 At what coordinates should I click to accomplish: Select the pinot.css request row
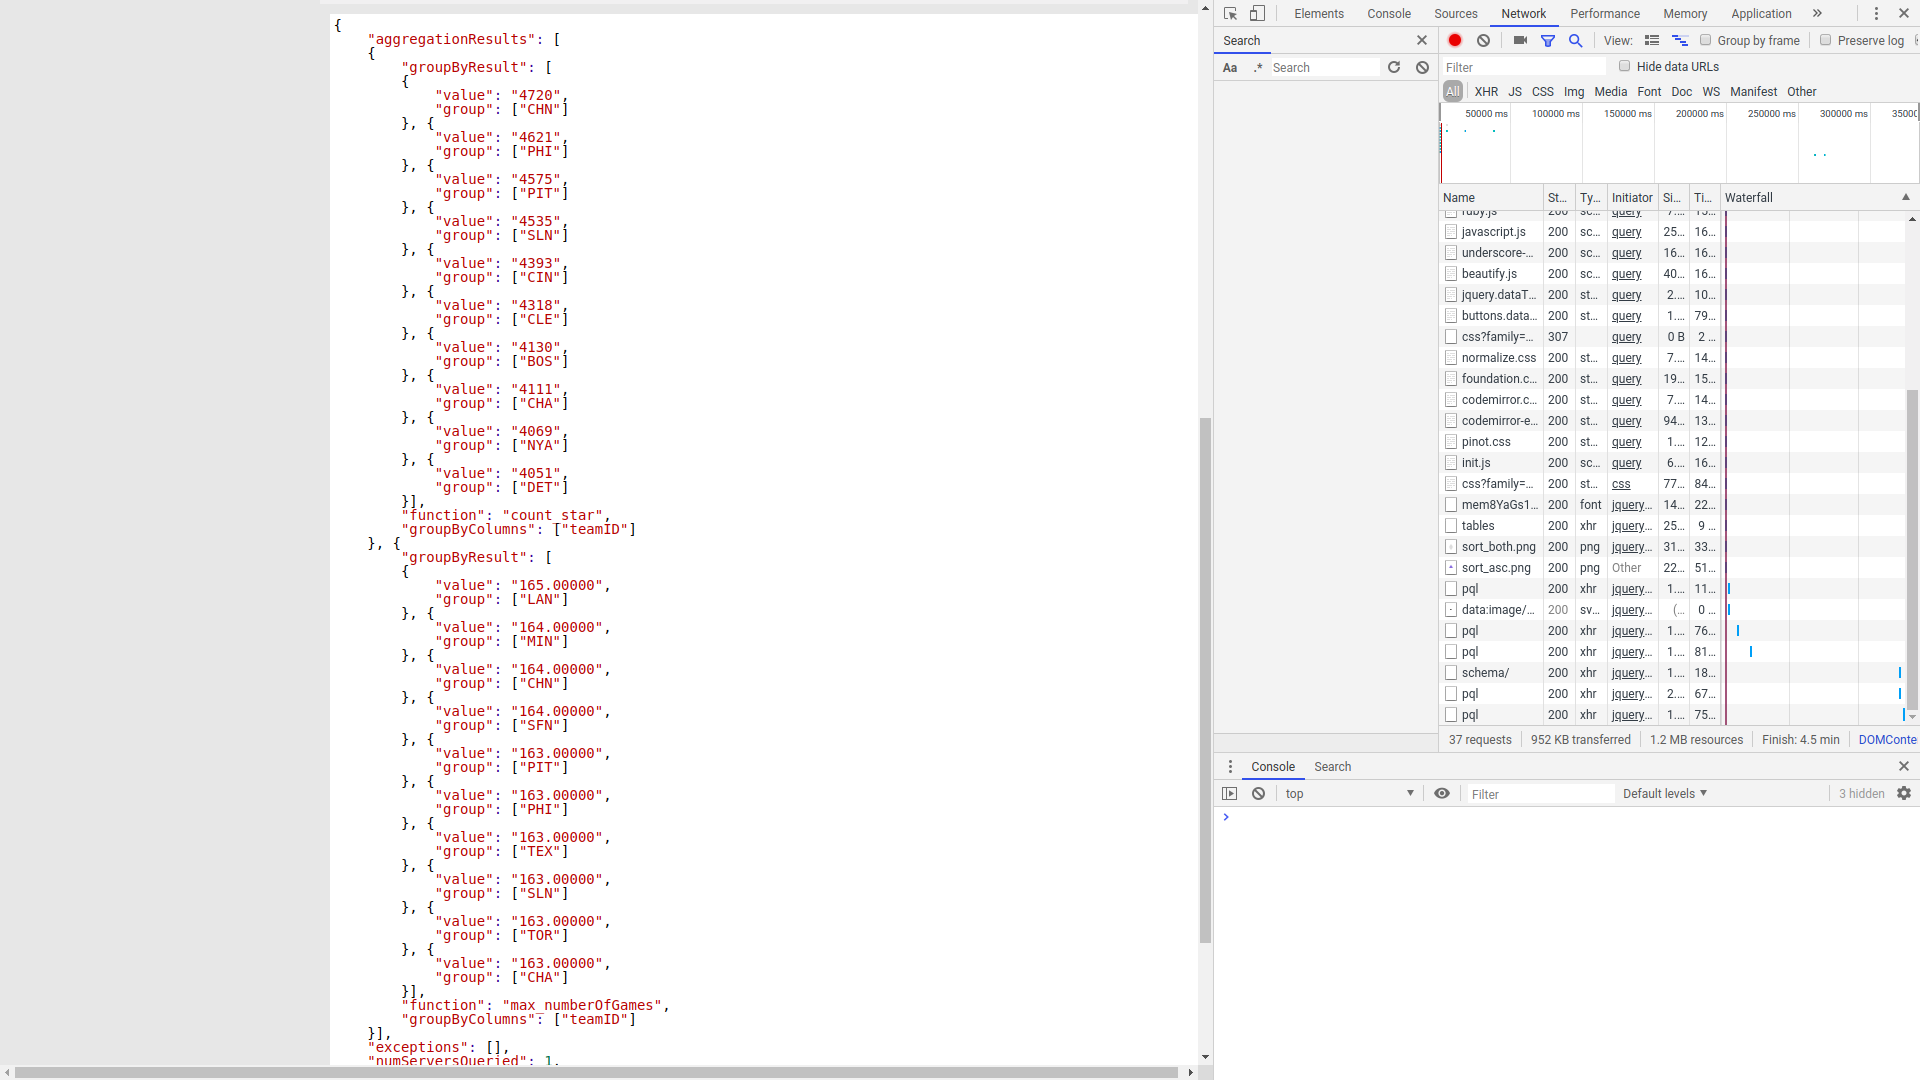[1672, 442]
